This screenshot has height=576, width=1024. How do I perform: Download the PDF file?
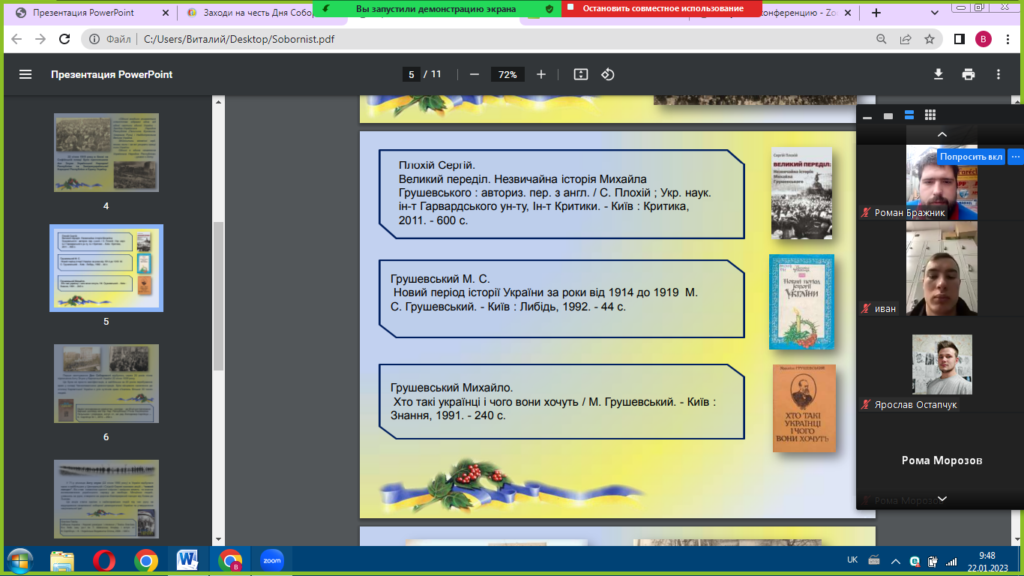click(x=938, y=75)
